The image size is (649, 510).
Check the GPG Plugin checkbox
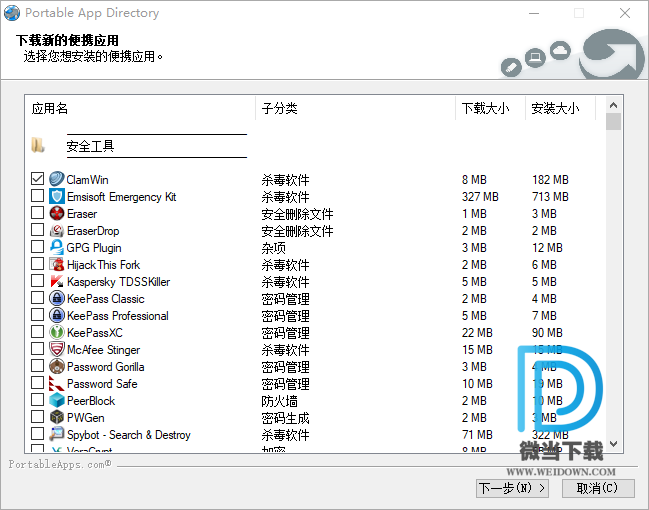pyautogui.click(x=37, y=246)
